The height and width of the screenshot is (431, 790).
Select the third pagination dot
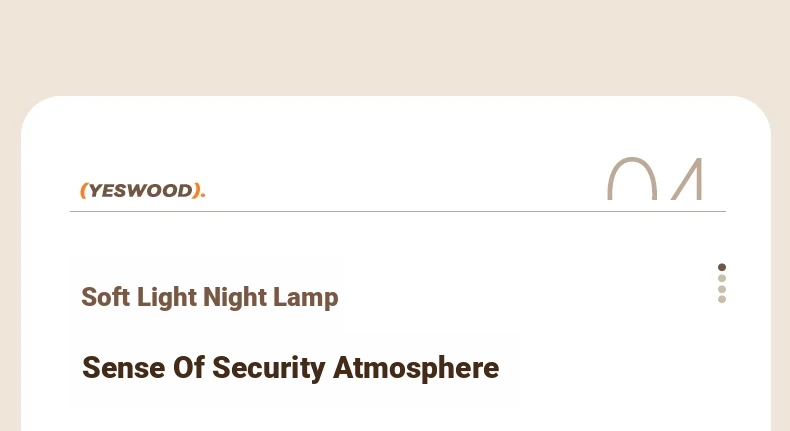pos(722,289)
